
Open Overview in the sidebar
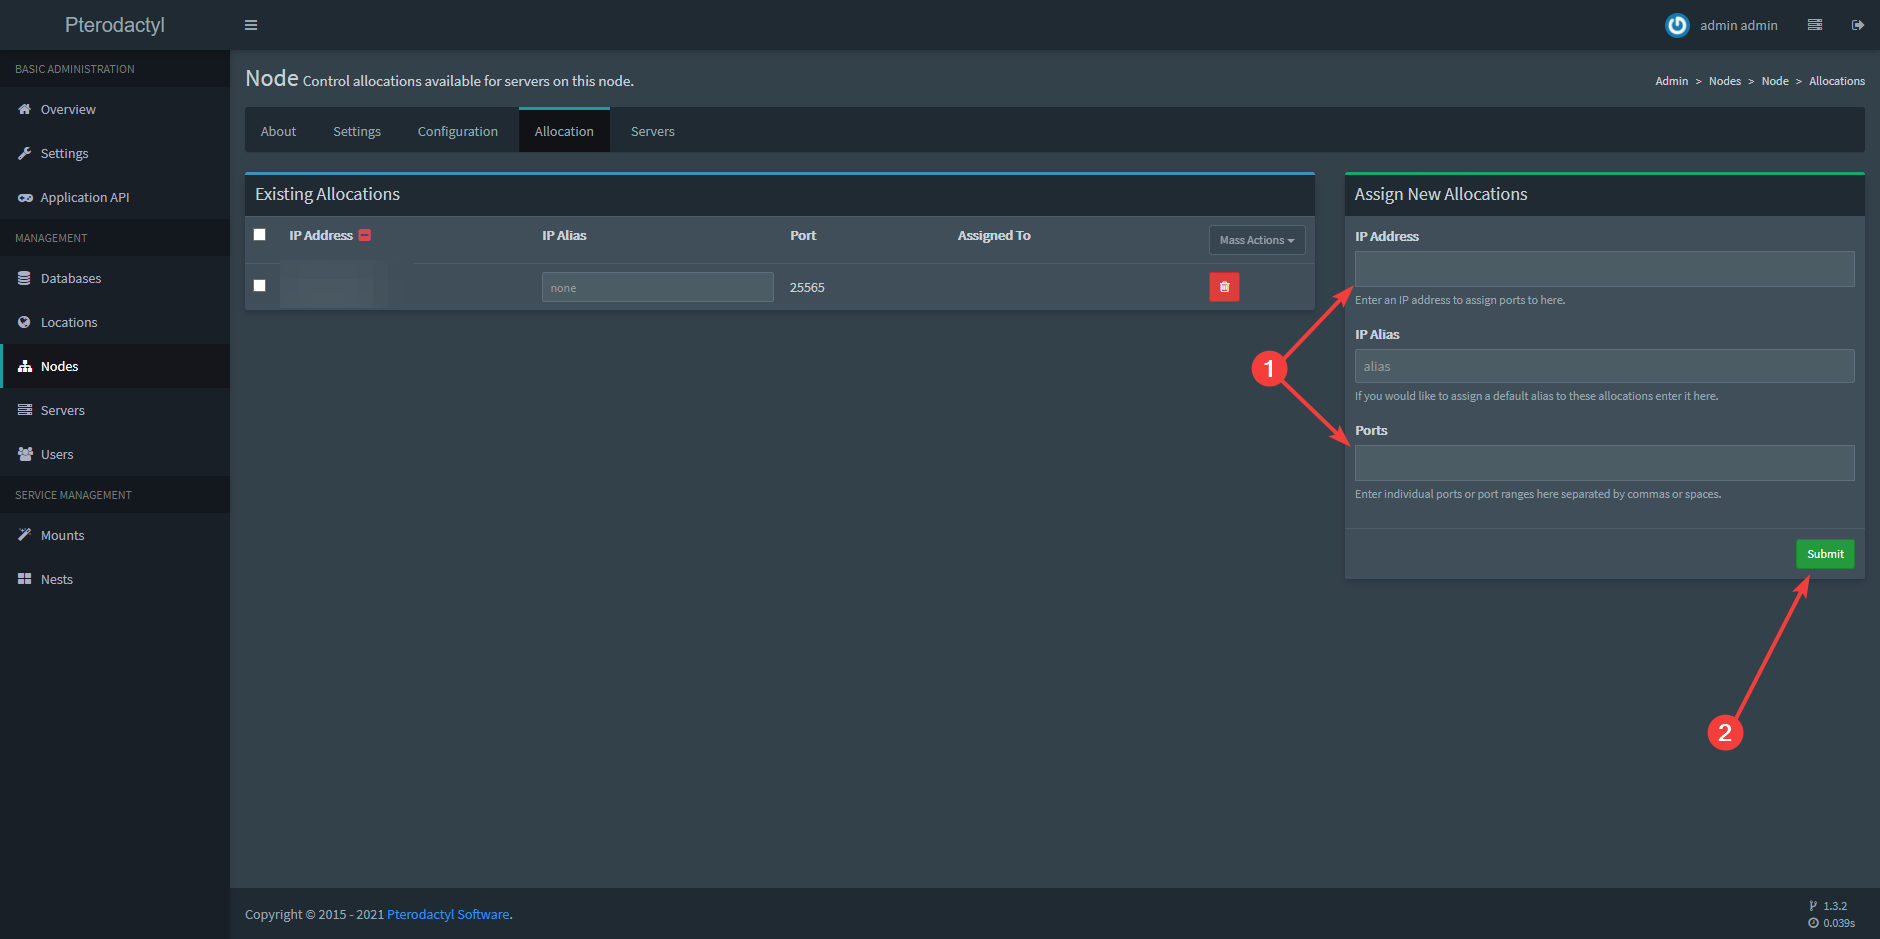[115, 109]
